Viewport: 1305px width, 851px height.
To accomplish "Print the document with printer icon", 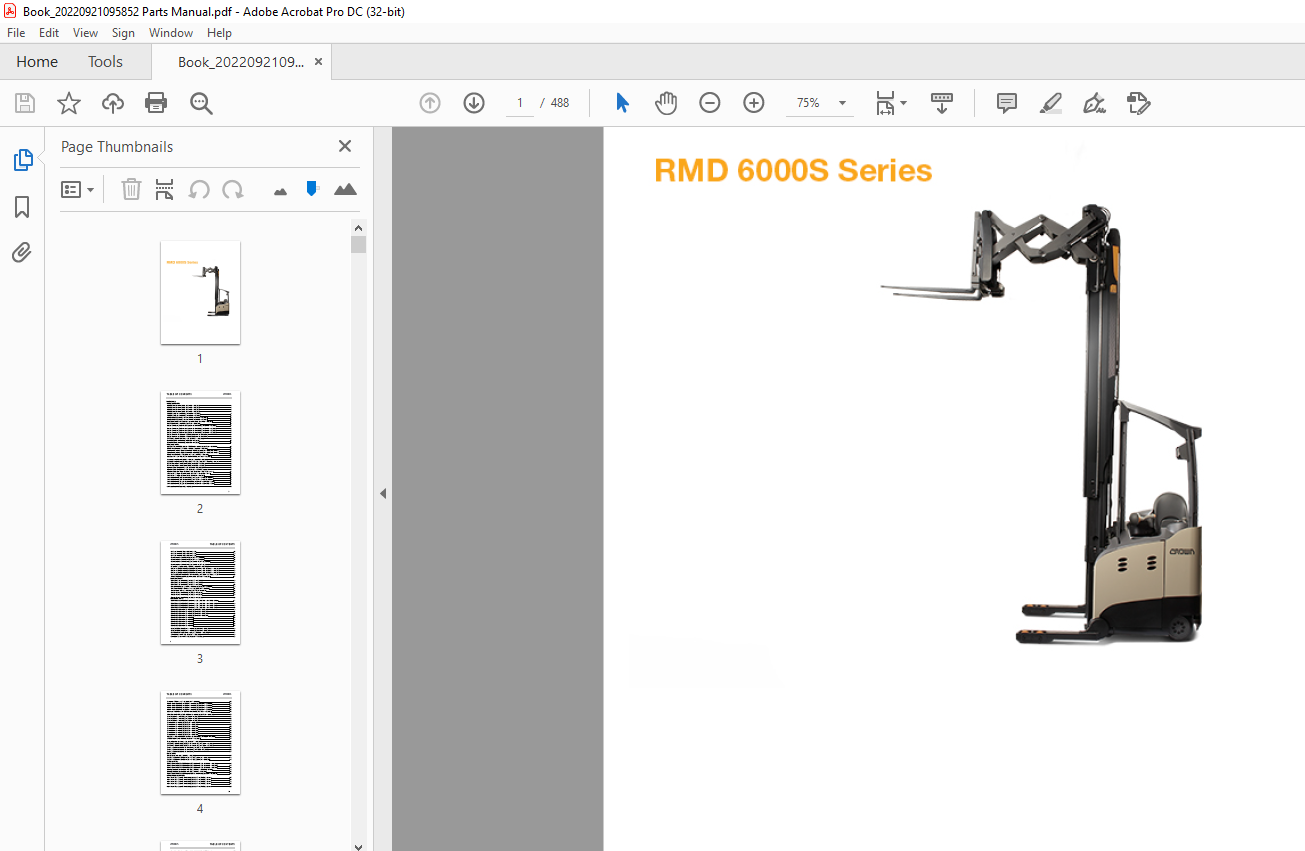I will point(156,103).
